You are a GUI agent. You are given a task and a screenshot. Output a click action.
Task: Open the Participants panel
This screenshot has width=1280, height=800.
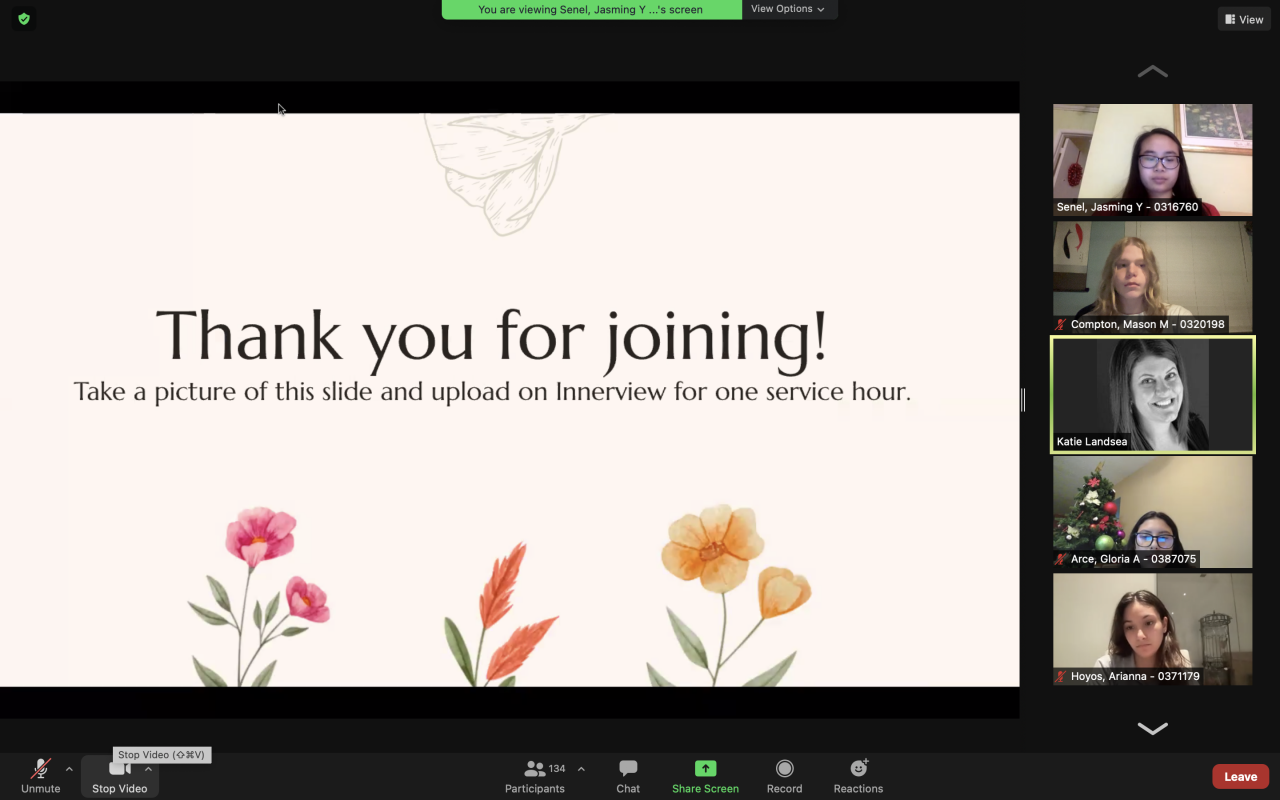click(535, 776)
